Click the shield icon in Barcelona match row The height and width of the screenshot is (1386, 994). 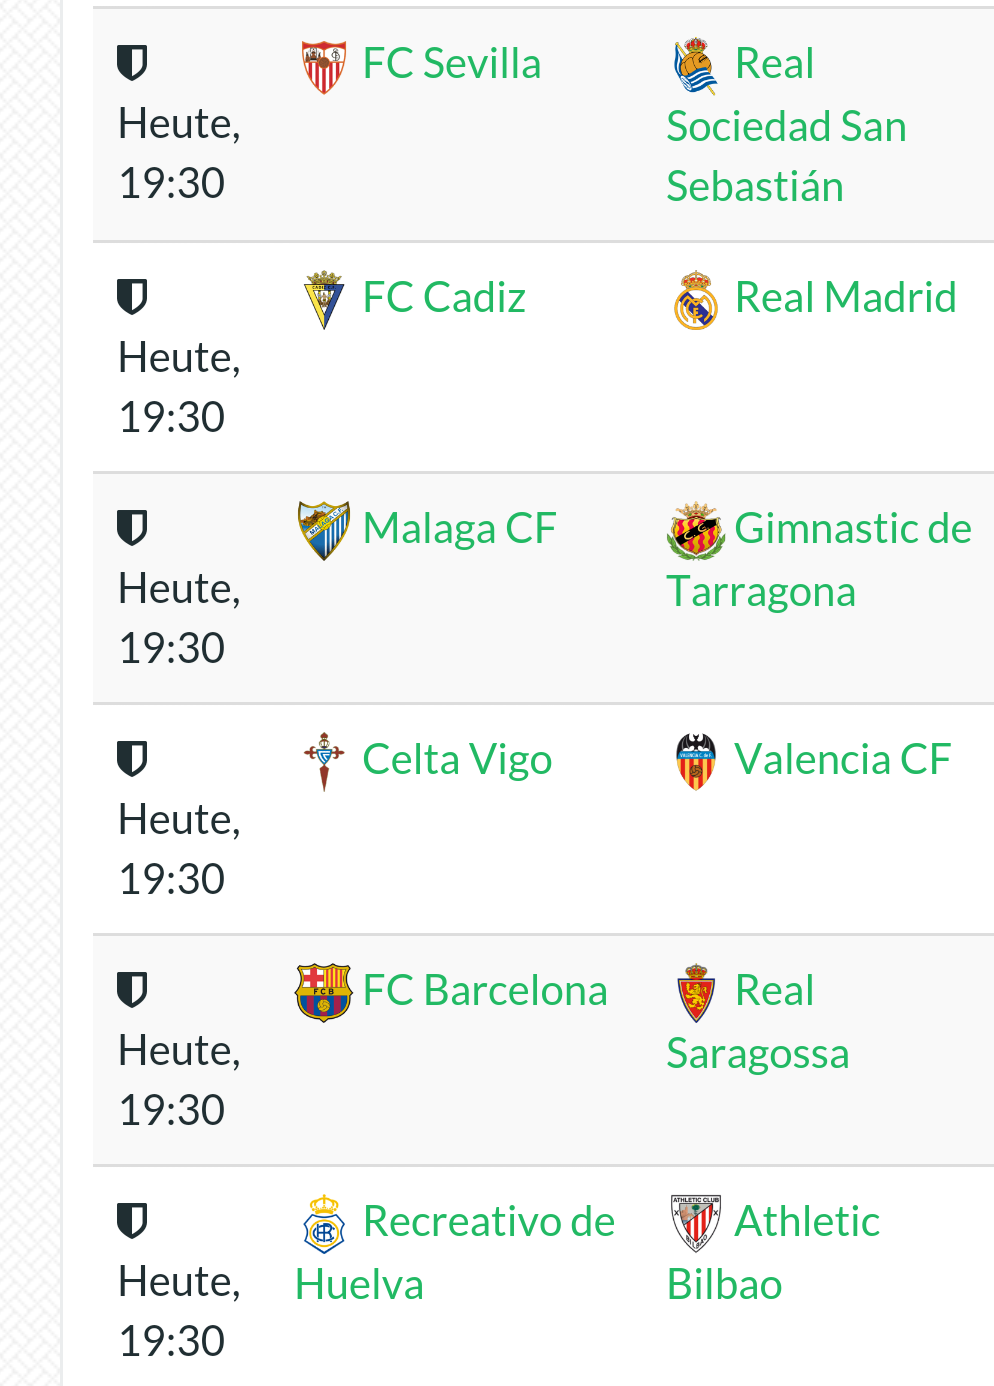(x=132, y=990)
